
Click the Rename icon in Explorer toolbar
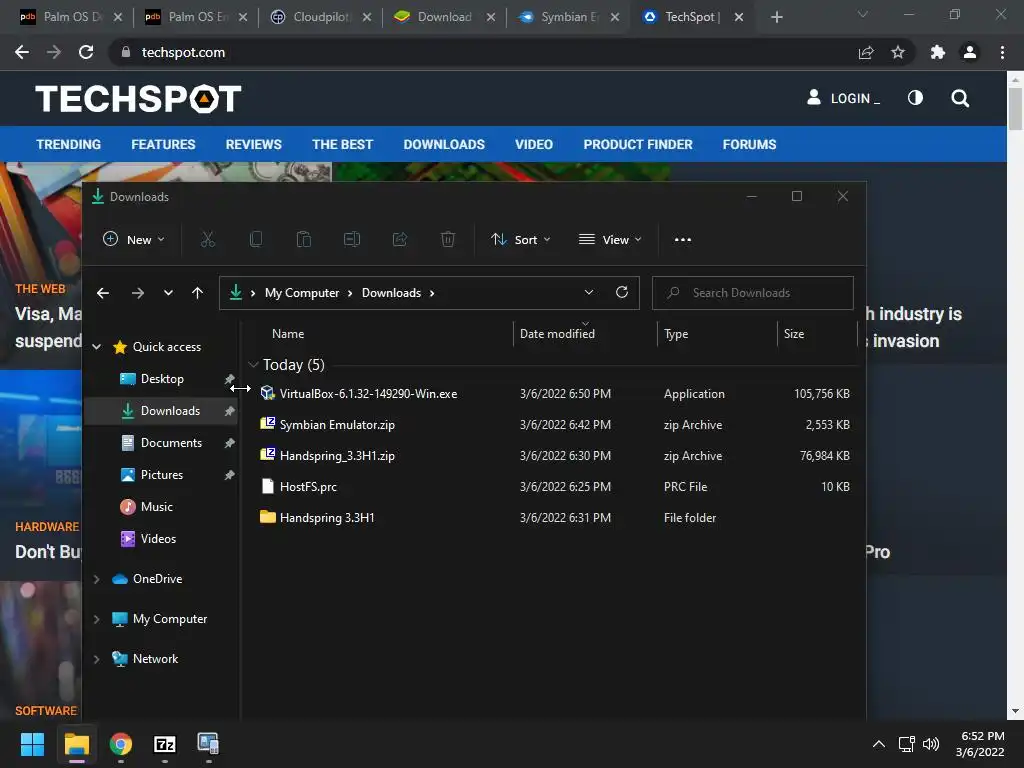(352, 240)
